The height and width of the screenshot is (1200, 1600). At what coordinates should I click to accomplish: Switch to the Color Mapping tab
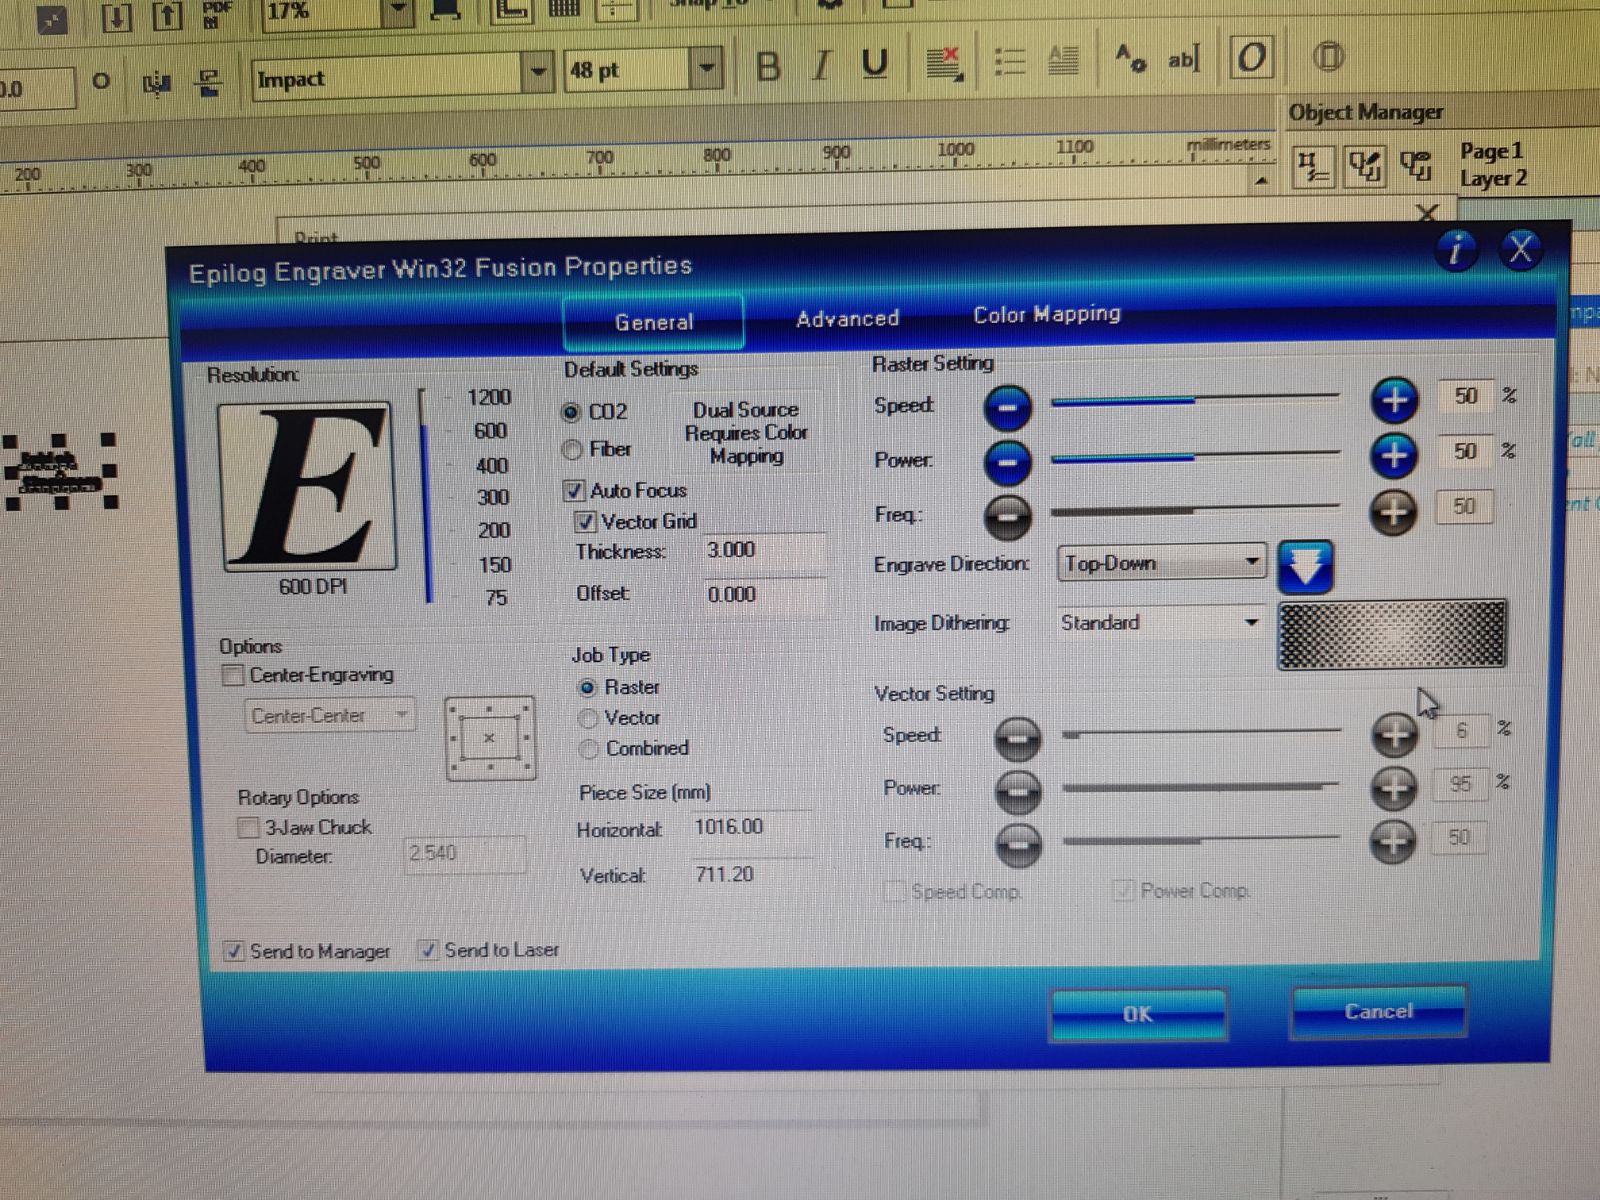point(1047,314)
